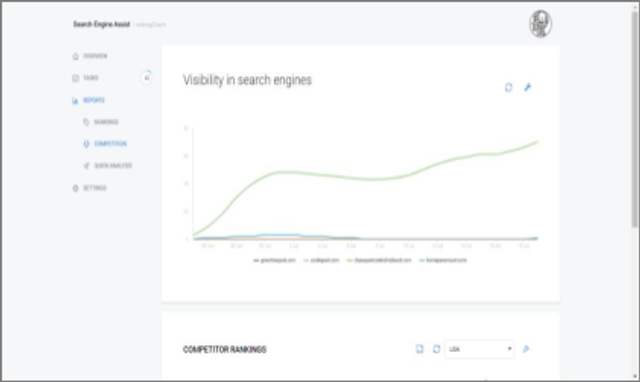The height and width of the screenshot is (382, 640).
Task: Refresh the Competitor Rankings table
Action: tap(436, 349)
